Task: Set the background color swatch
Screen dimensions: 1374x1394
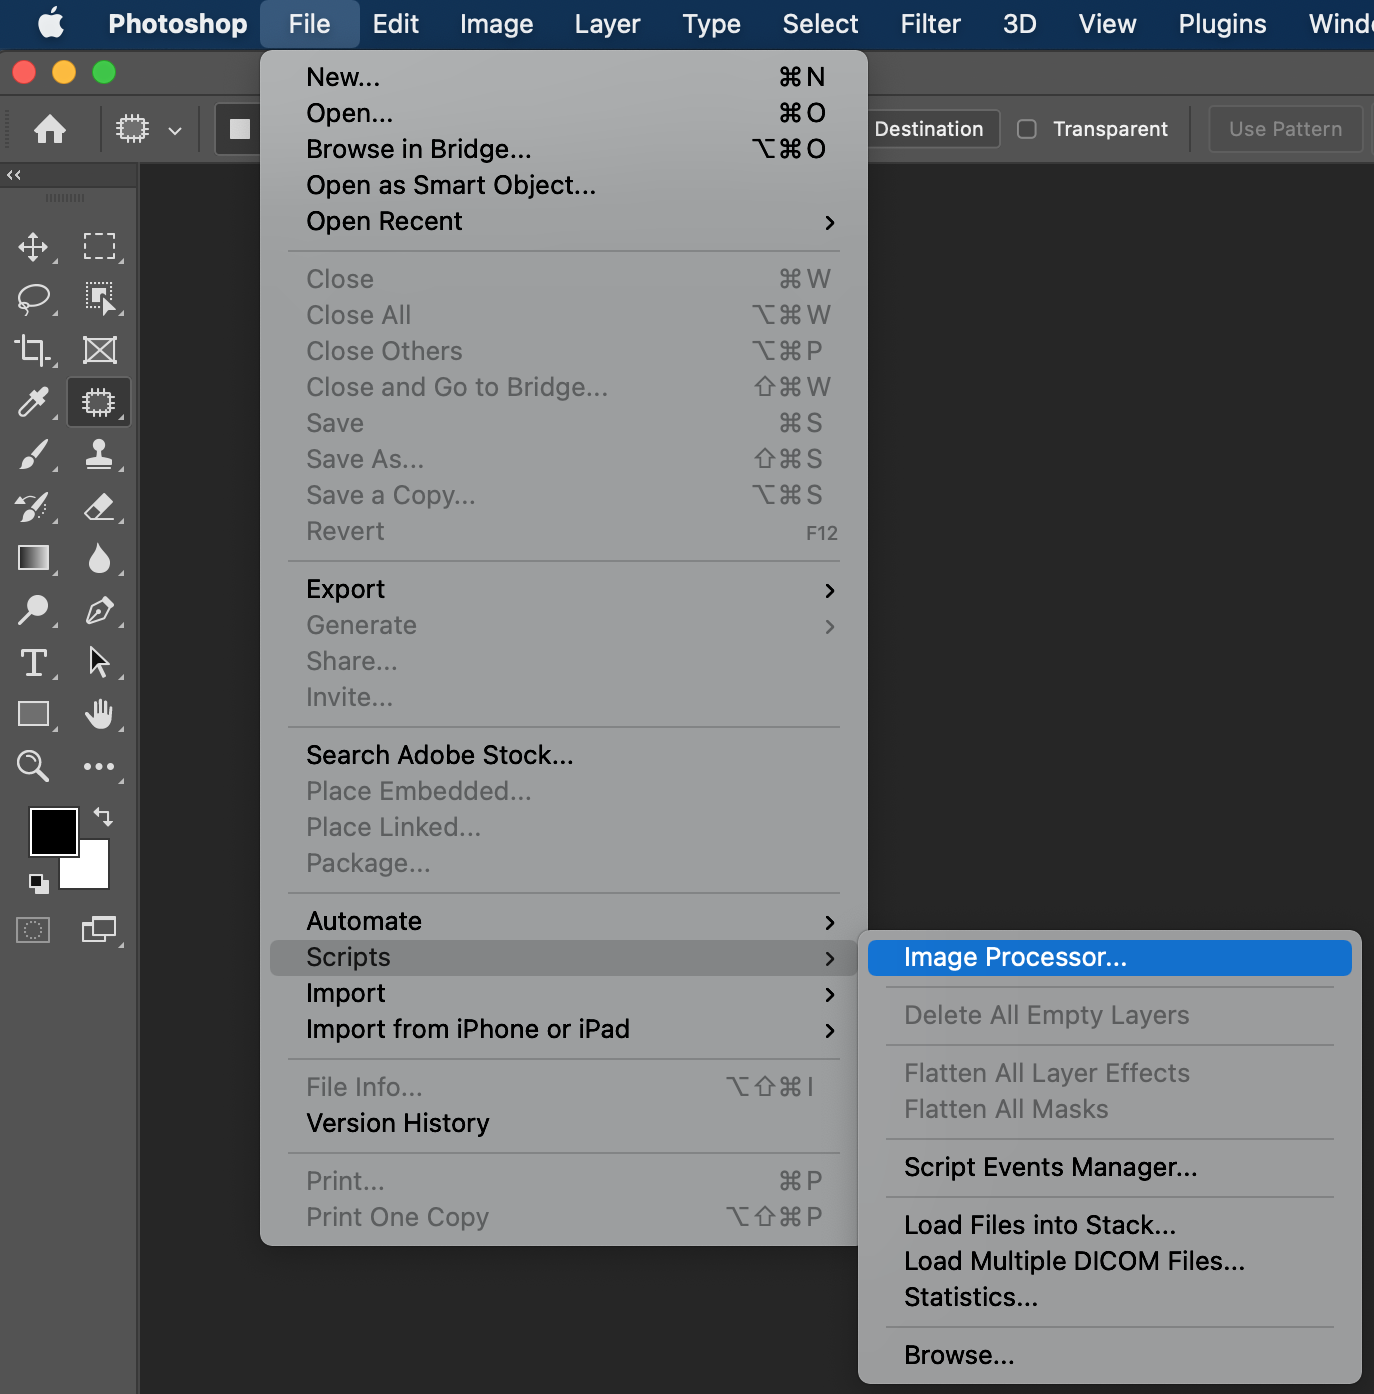Action: [92, 872]
